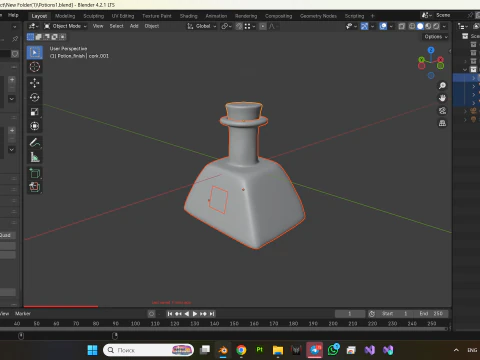480x360 pixels.
Task: Jump to the timeline end frame
Action: pos(212,314)
